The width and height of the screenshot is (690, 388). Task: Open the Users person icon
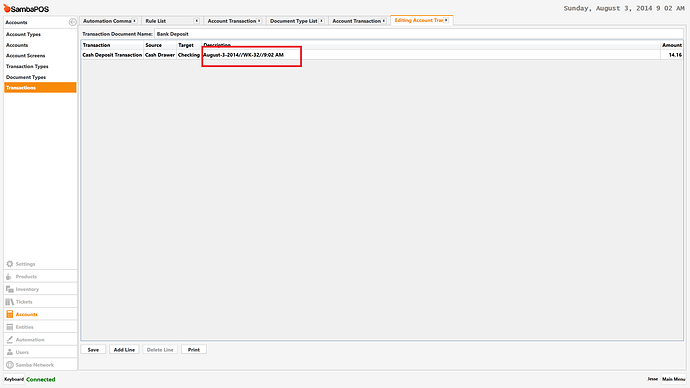click(x=10, y=352)
